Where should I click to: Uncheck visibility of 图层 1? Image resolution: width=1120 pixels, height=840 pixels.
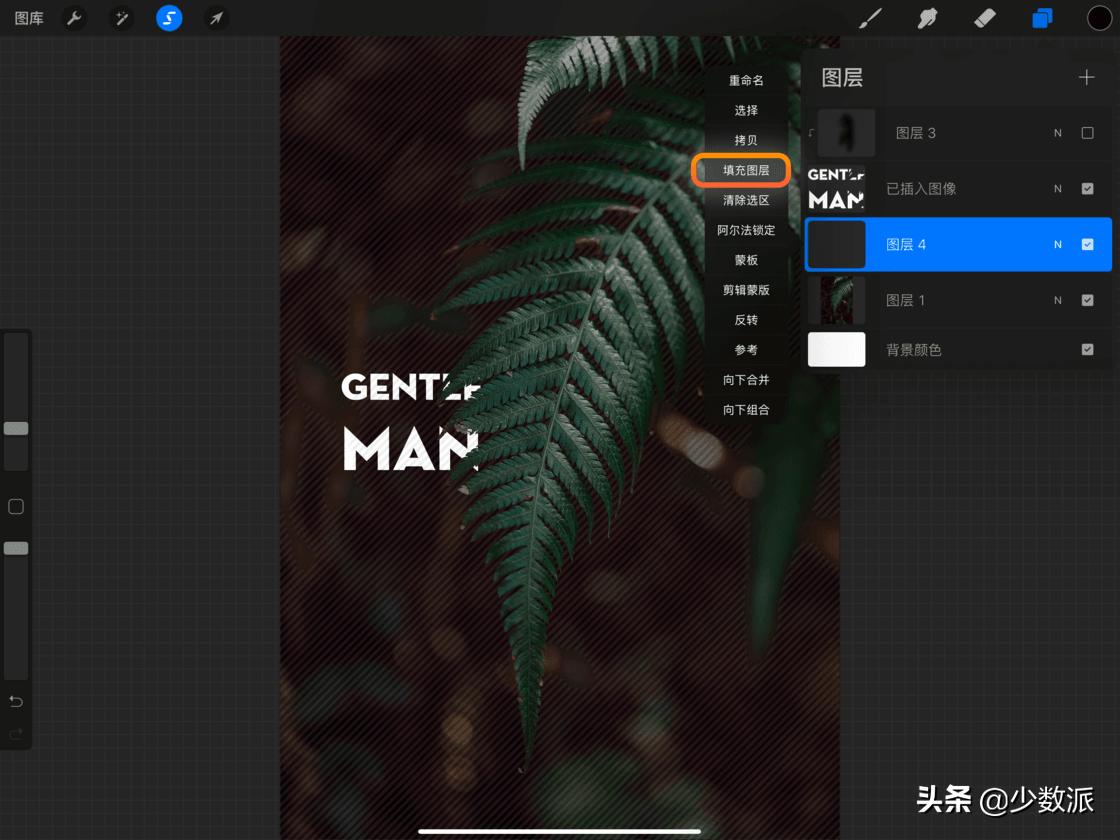[x=1087, y=300]
